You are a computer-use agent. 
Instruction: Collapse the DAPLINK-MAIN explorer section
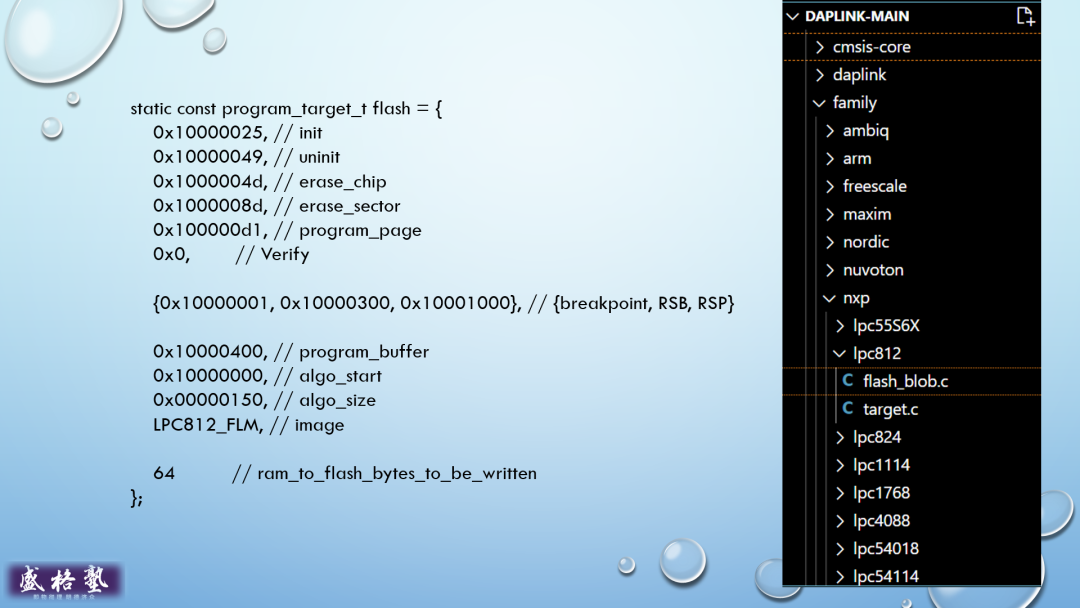point(792,16)
